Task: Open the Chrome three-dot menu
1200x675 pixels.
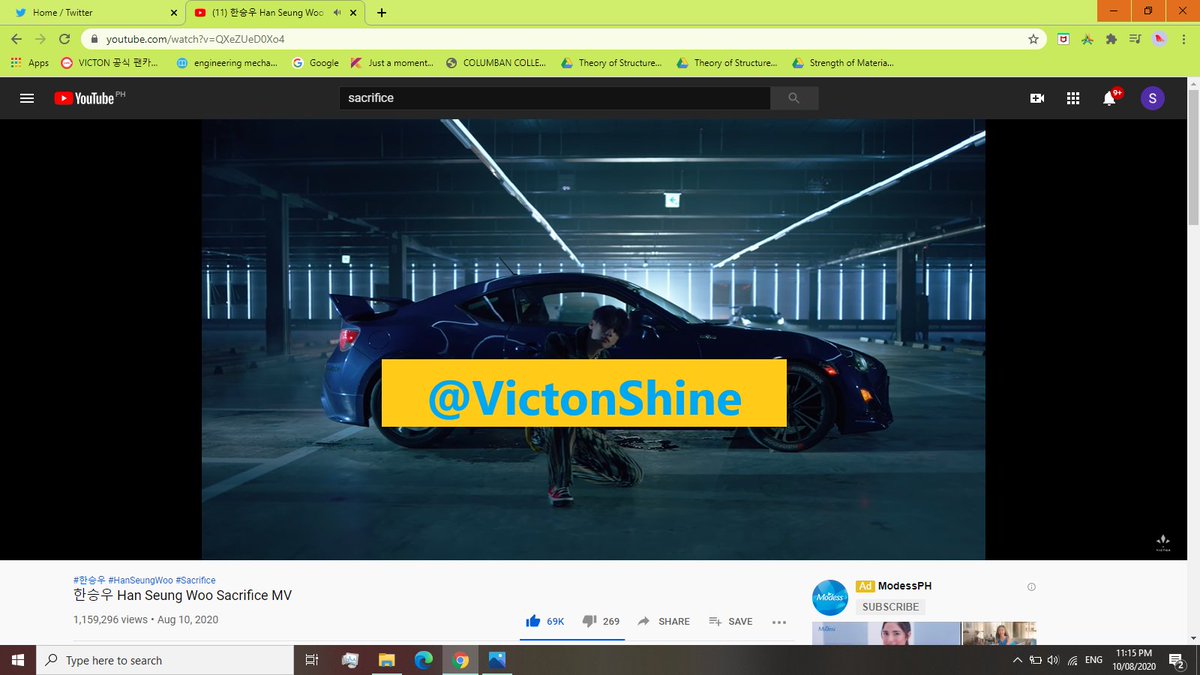Action: click(x=1184, y=39)
